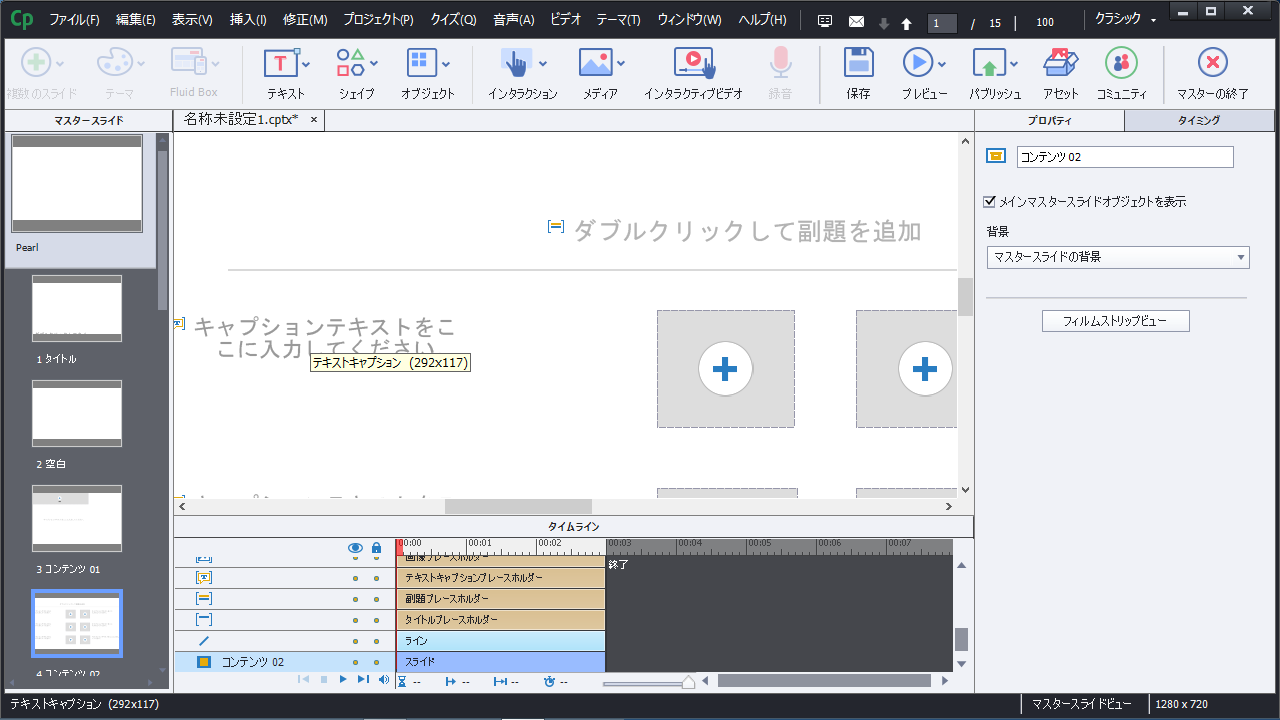The height and width of the screenshot is (720, 1280).
Task: Click the Filmstrip View (フィルムストリップビュー) button
Action: [1116, 321]
